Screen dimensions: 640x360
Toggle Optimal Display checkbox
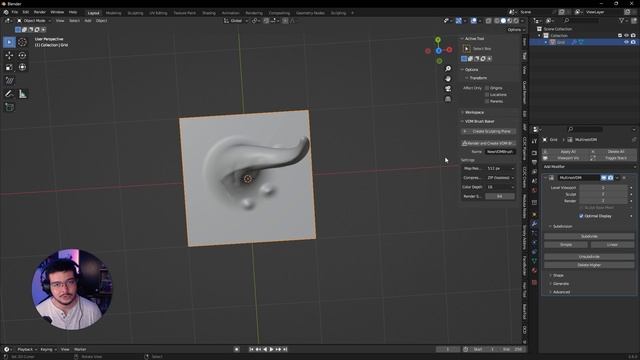click(581, 216)
